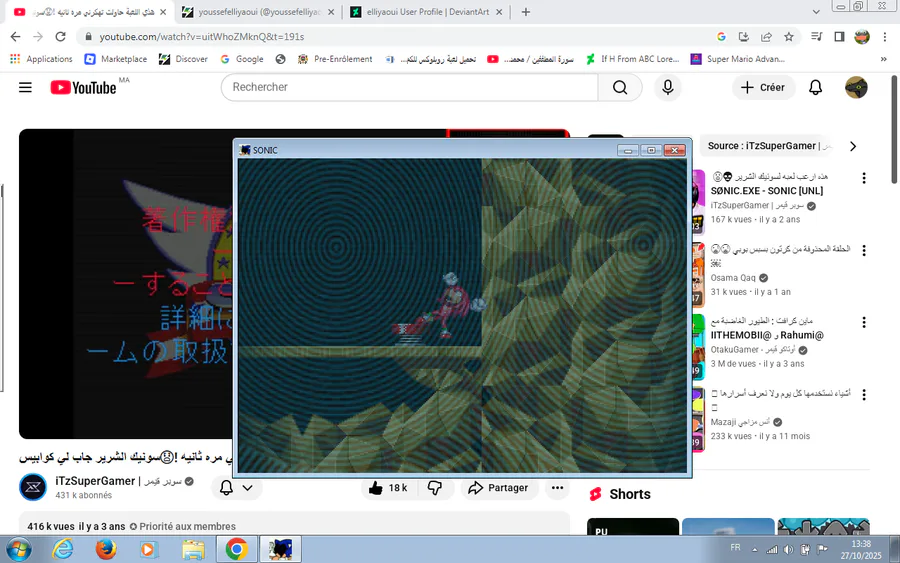900x563 pixels.
Task: Go to the YouTube home logo
Action: tap(83, 87)
